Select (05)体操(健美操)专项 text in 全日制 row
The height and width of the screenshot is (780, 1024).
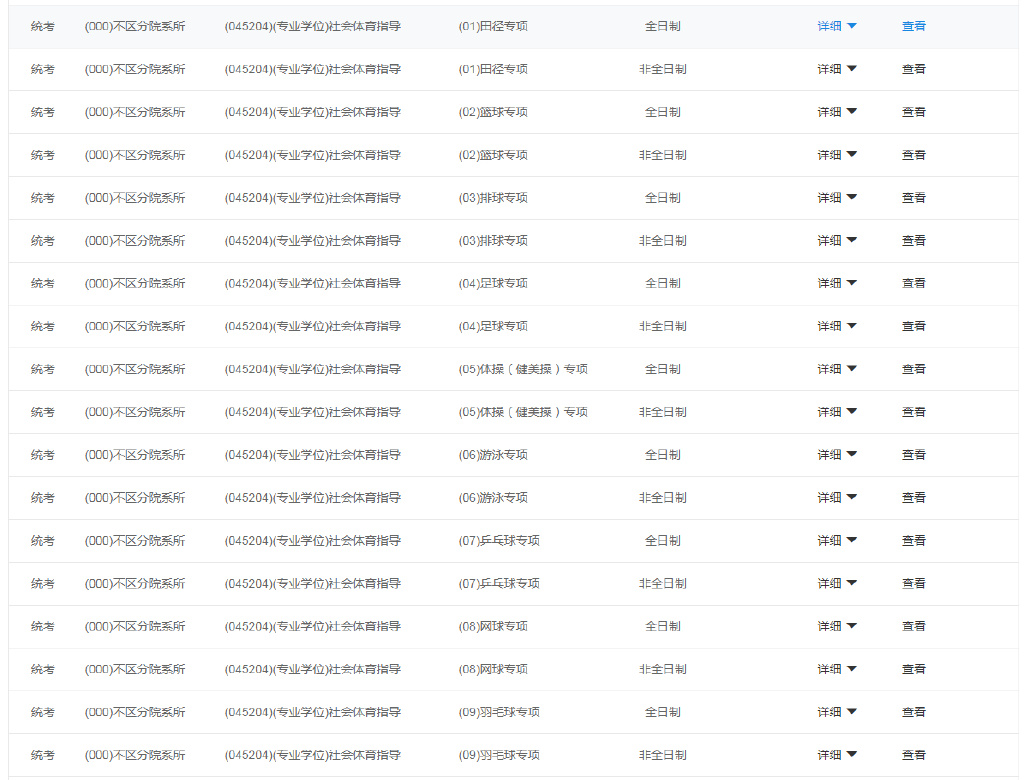(x=523, y=369)
